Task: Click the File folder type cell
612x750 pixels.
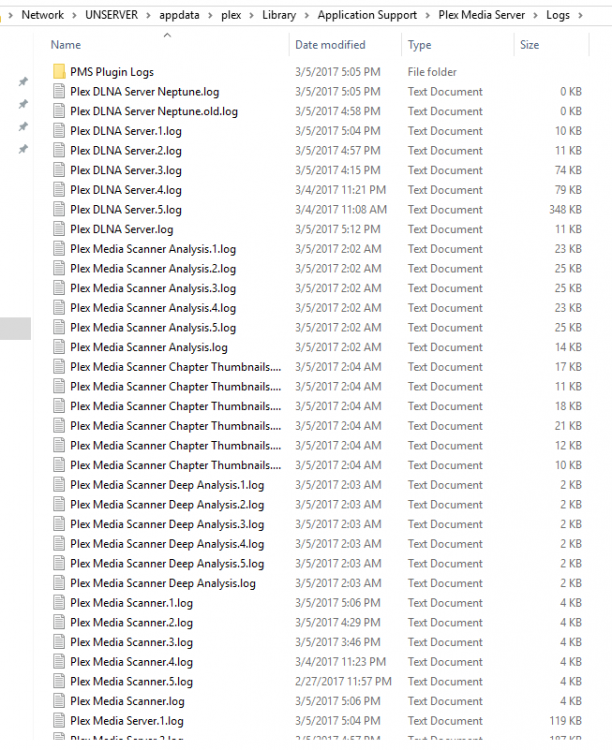Action: (432, 72)
